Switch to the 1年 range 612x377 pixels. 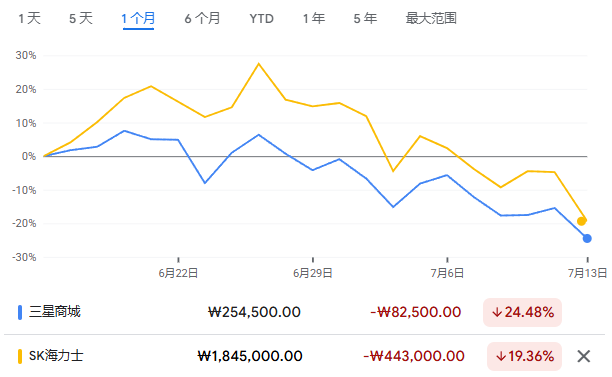[314, 18]
